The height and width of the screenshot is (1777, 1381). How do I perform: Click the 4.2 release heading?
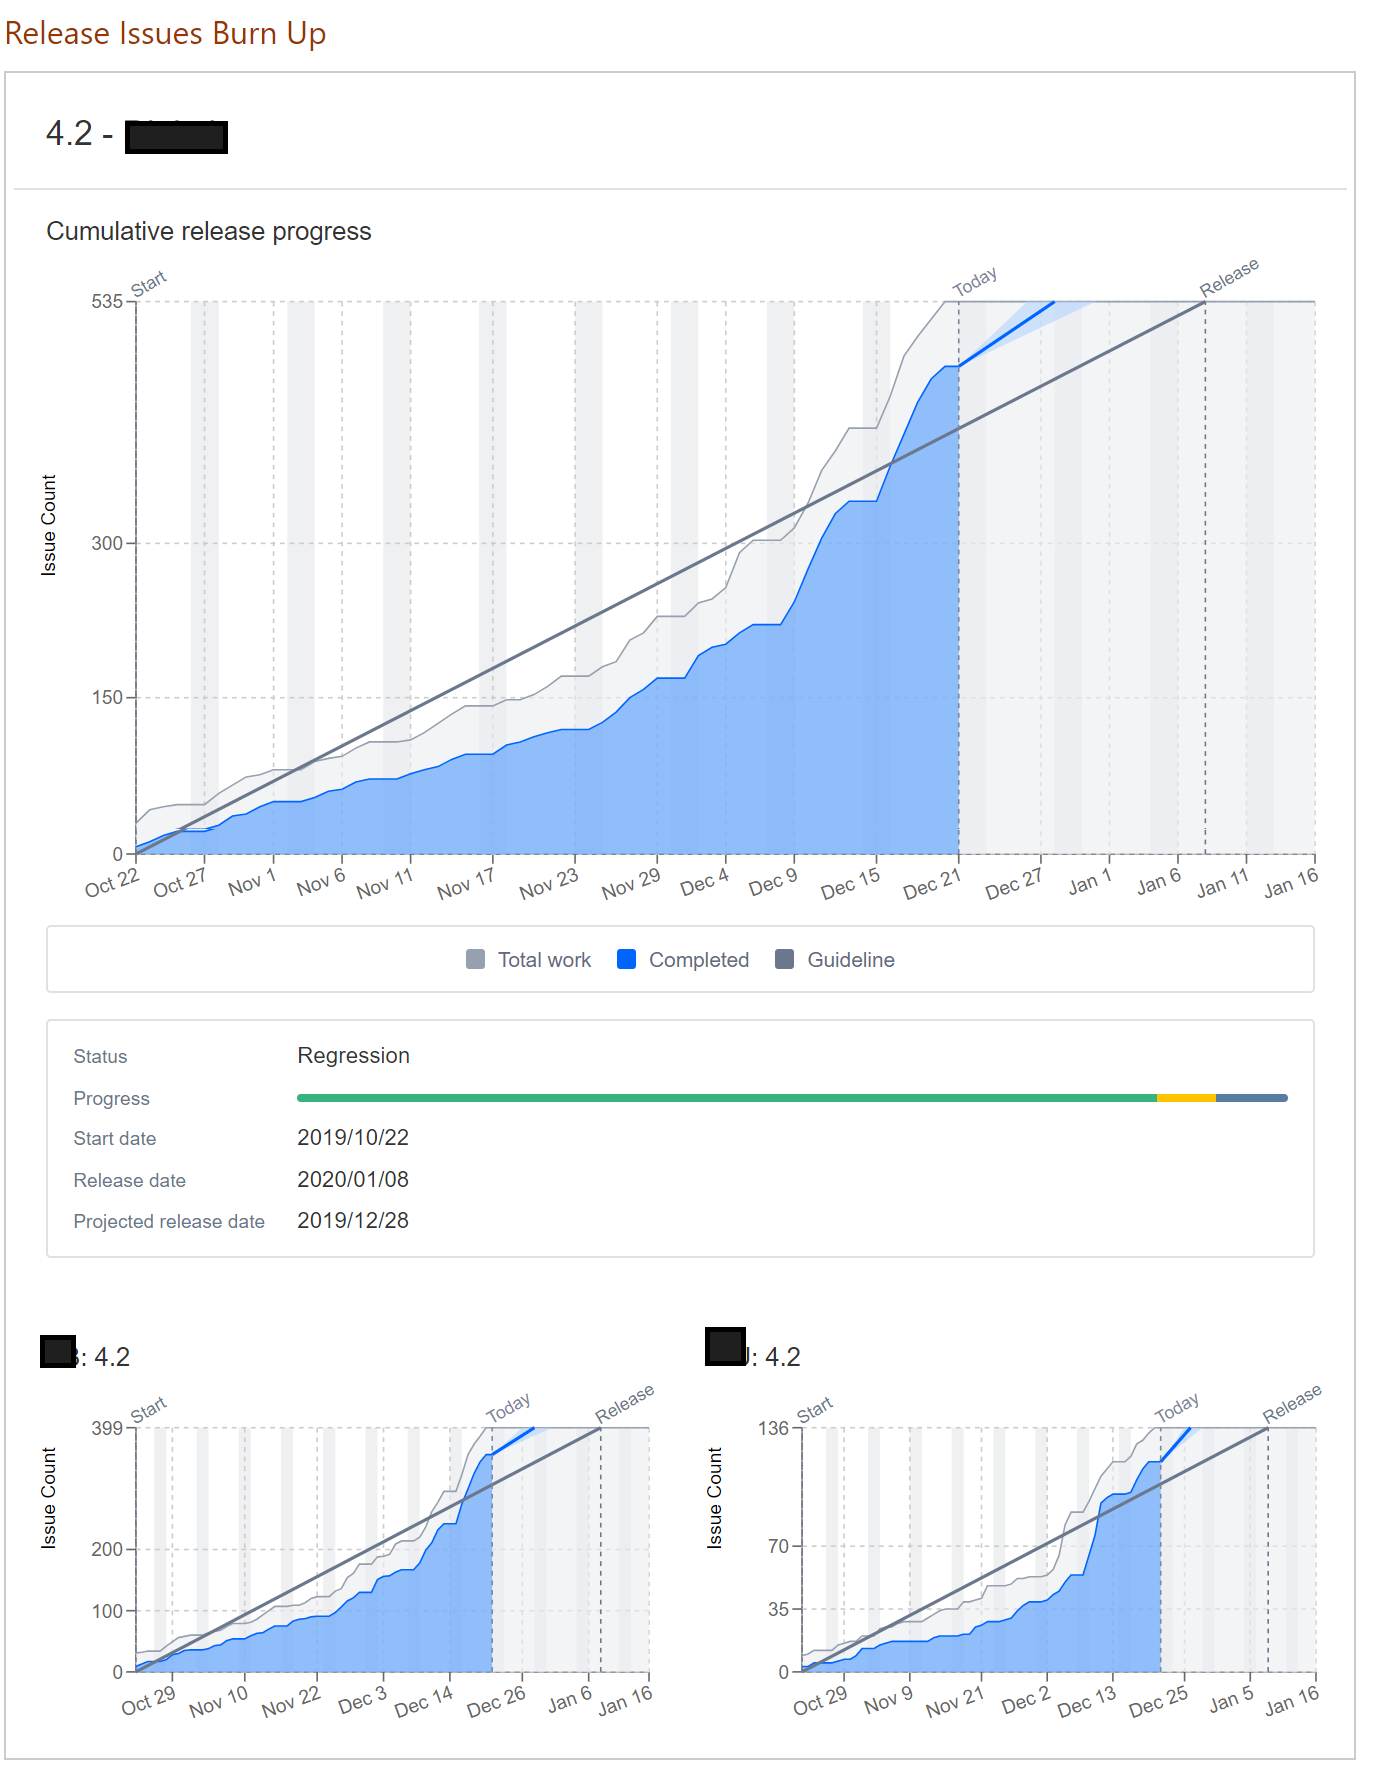[x=136, y=134]
